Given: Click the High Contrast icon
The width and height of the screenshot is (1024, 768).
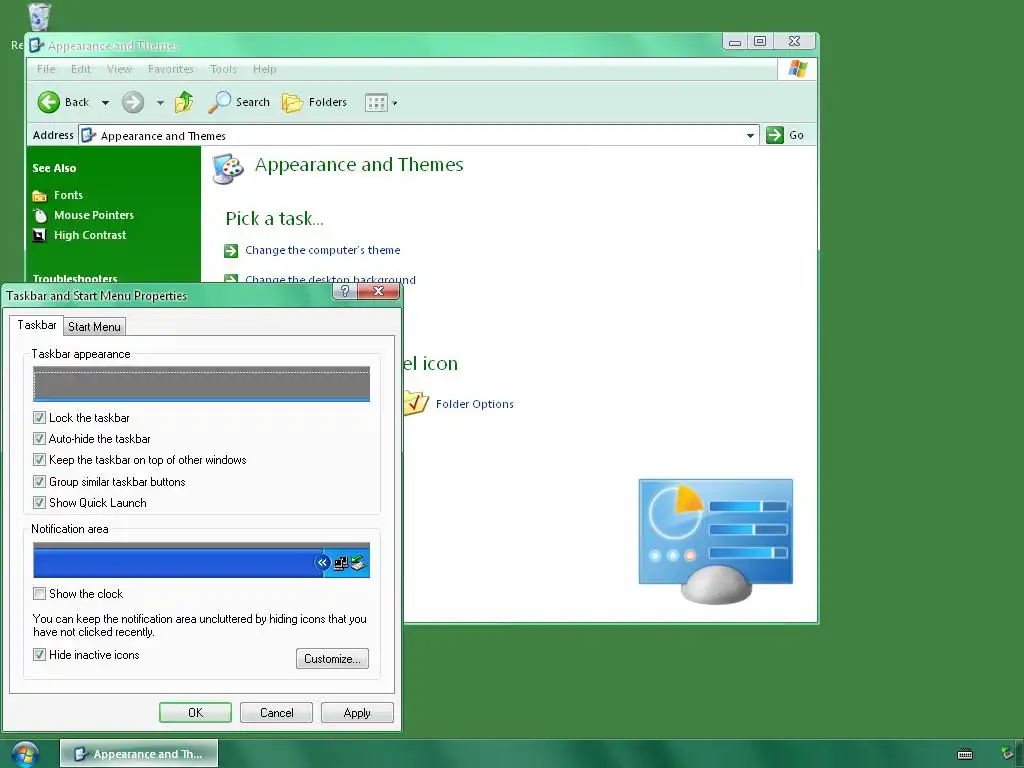Looking at the screenshot, I should coord(40,235).
